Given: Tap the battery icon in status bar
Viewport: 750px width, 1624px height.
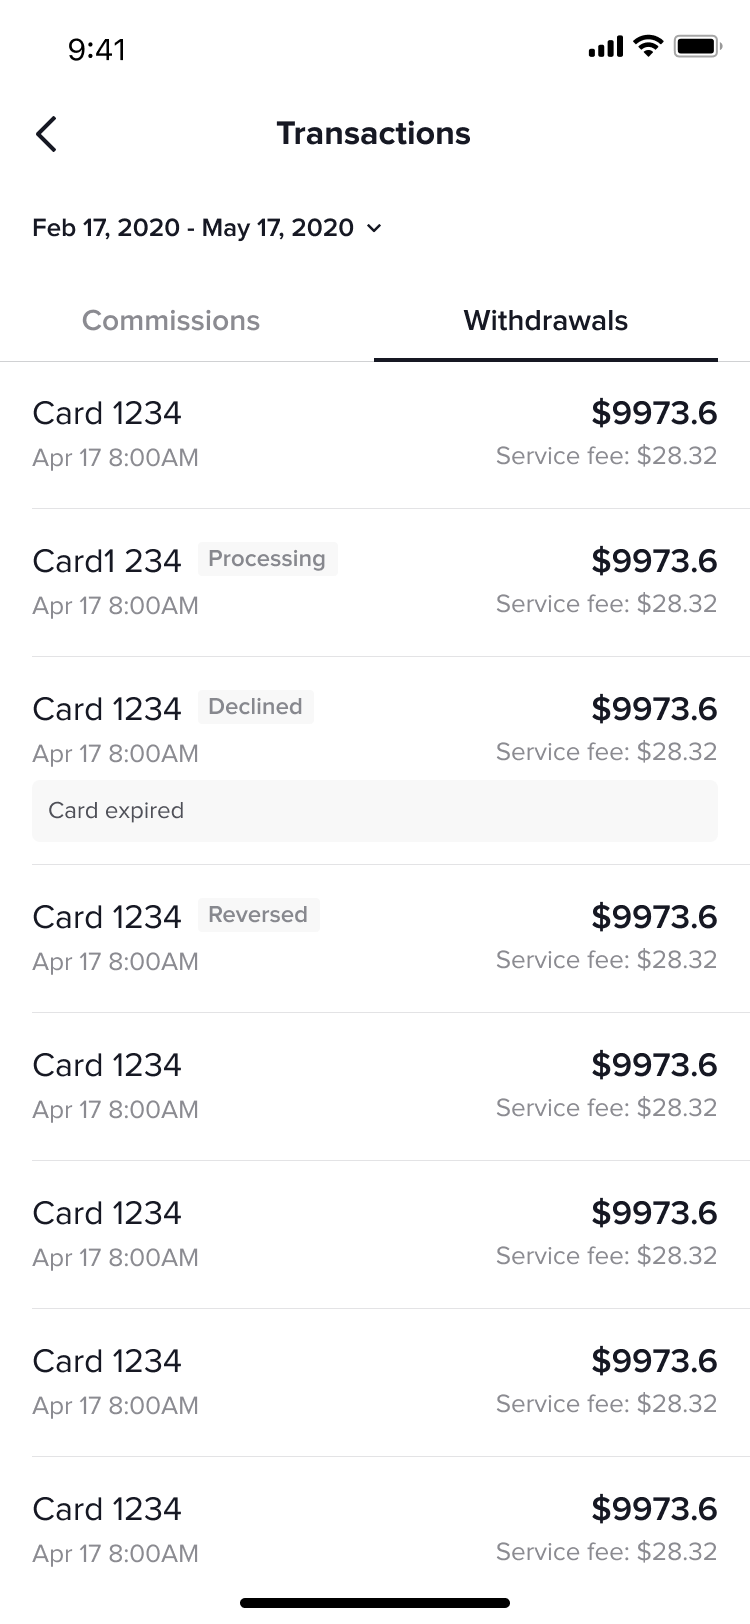Looking at the screenshot, I should [x=697, y=46].
